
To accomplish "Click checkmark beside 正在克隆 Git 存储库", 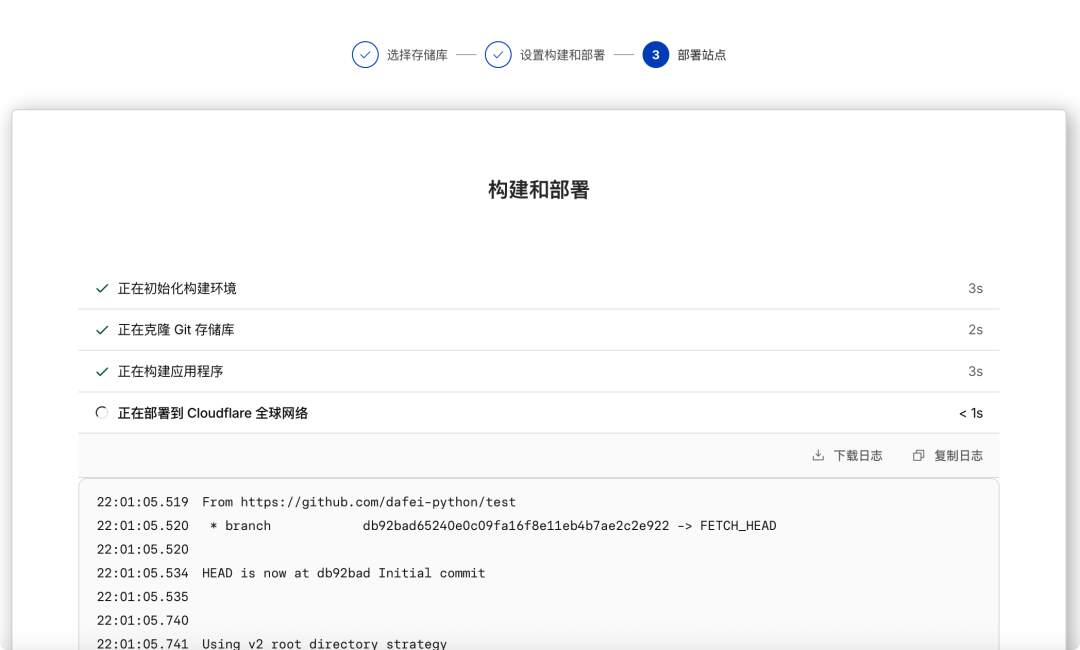I will pos(102,330).
